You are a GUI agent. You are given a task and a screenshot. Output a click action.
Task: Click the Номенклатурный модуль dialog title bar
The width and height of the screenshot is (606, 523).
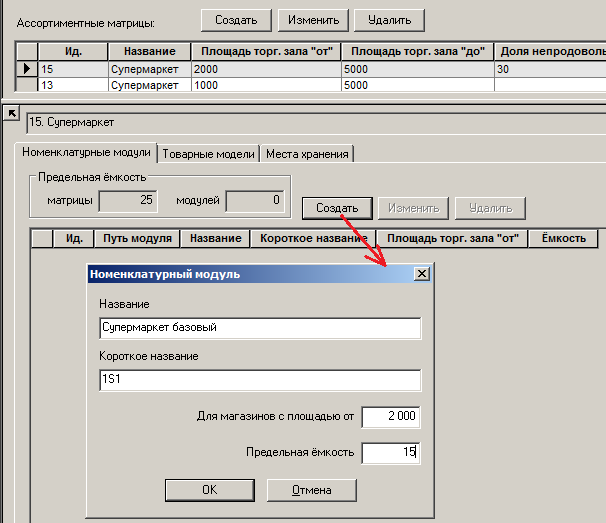(251, 274)
